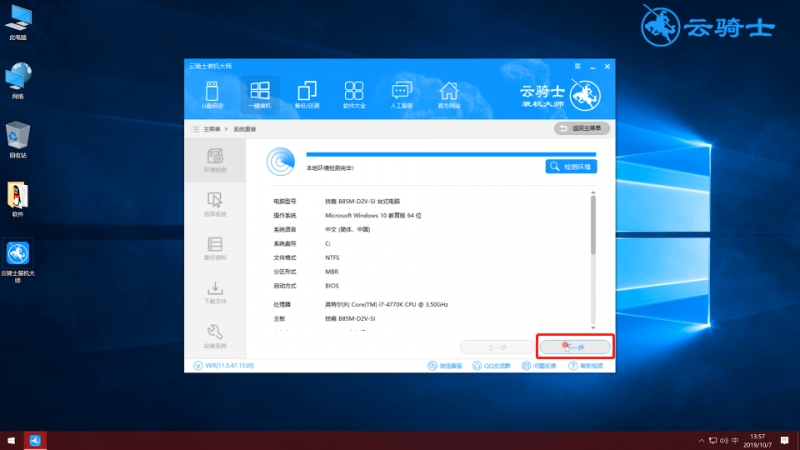The height and width of the screenshot is (450, 800).
Task: Select the 安装系统 step in sidebar
Action: pyautogui.click(x=215, y=337)
